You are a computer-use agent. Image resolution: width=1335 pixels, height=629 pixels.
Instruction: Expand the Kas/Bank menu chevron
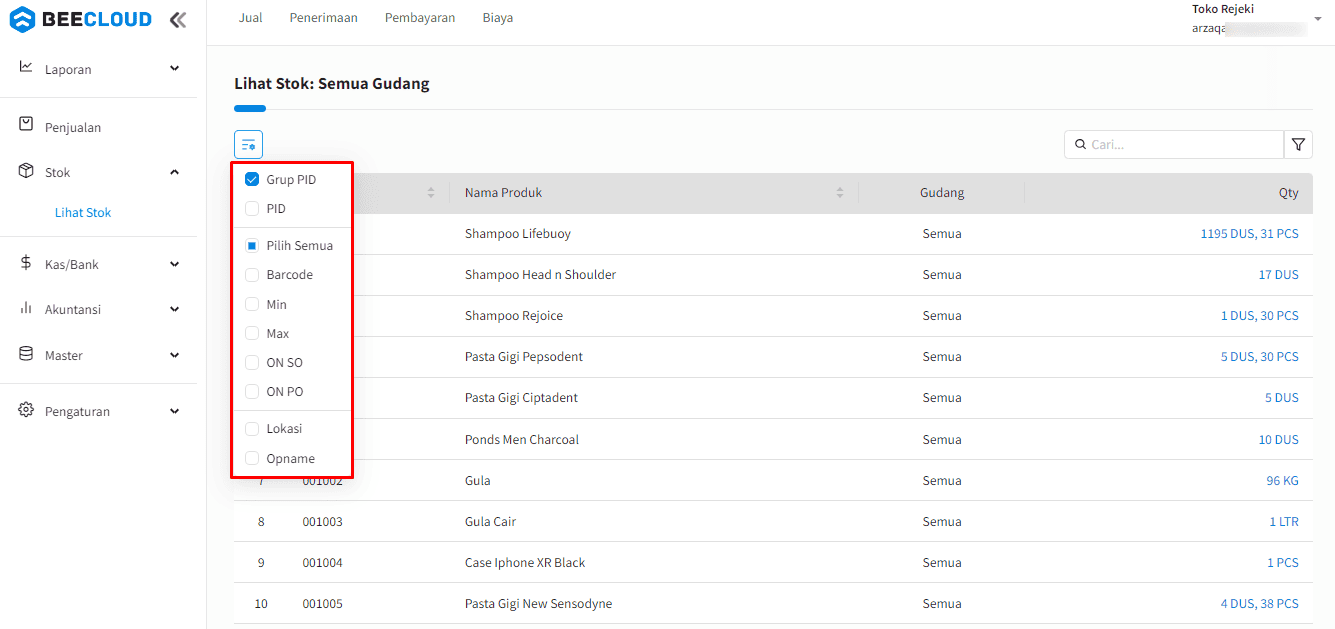175,264
